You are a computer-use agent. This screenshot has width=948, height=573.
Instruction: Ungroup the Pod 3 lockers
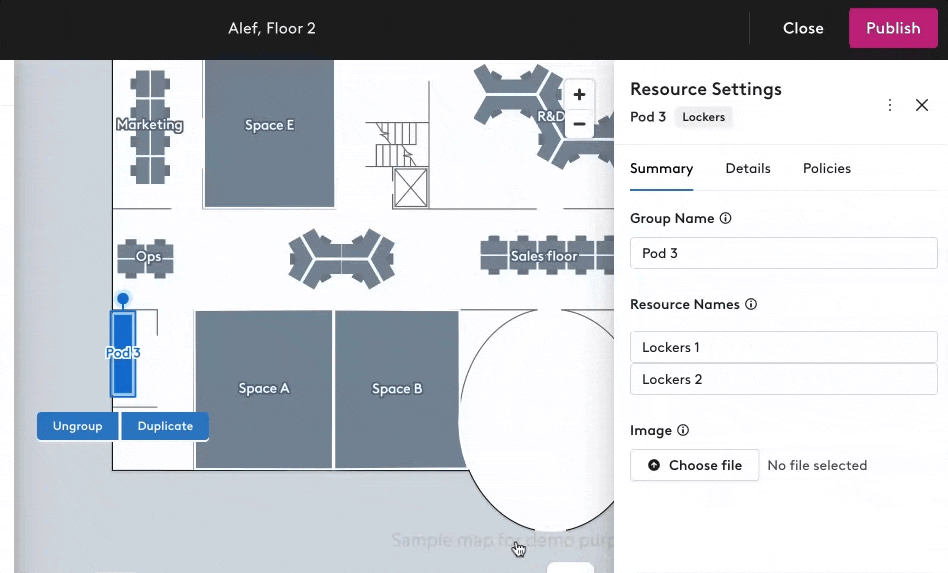click(x=77, y=426)
